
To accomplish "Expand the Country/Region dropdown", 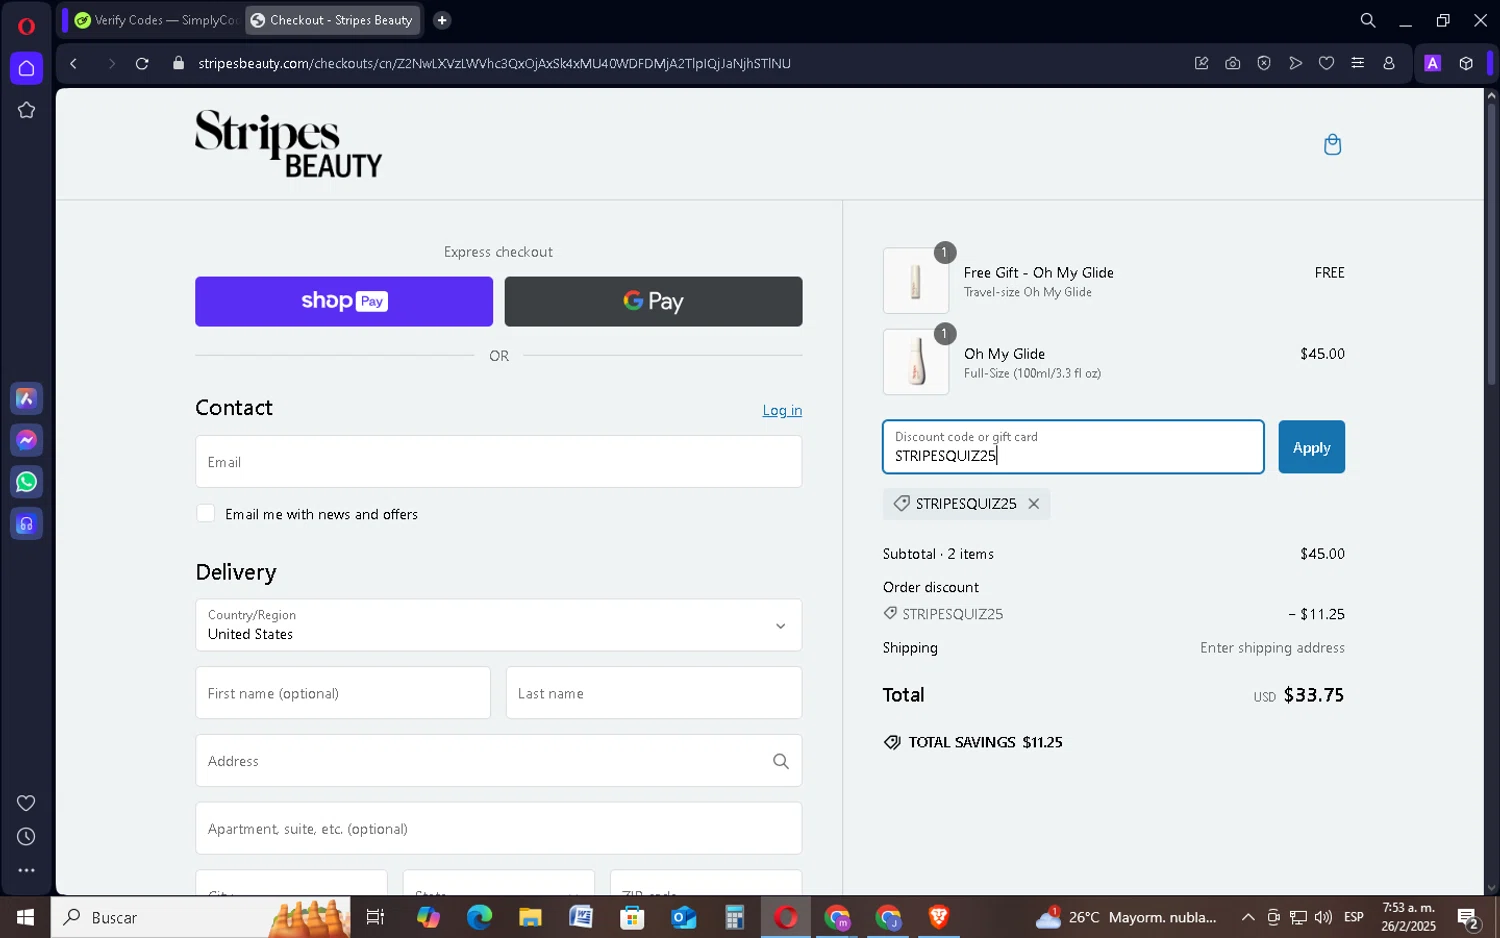I will [498, 625].
